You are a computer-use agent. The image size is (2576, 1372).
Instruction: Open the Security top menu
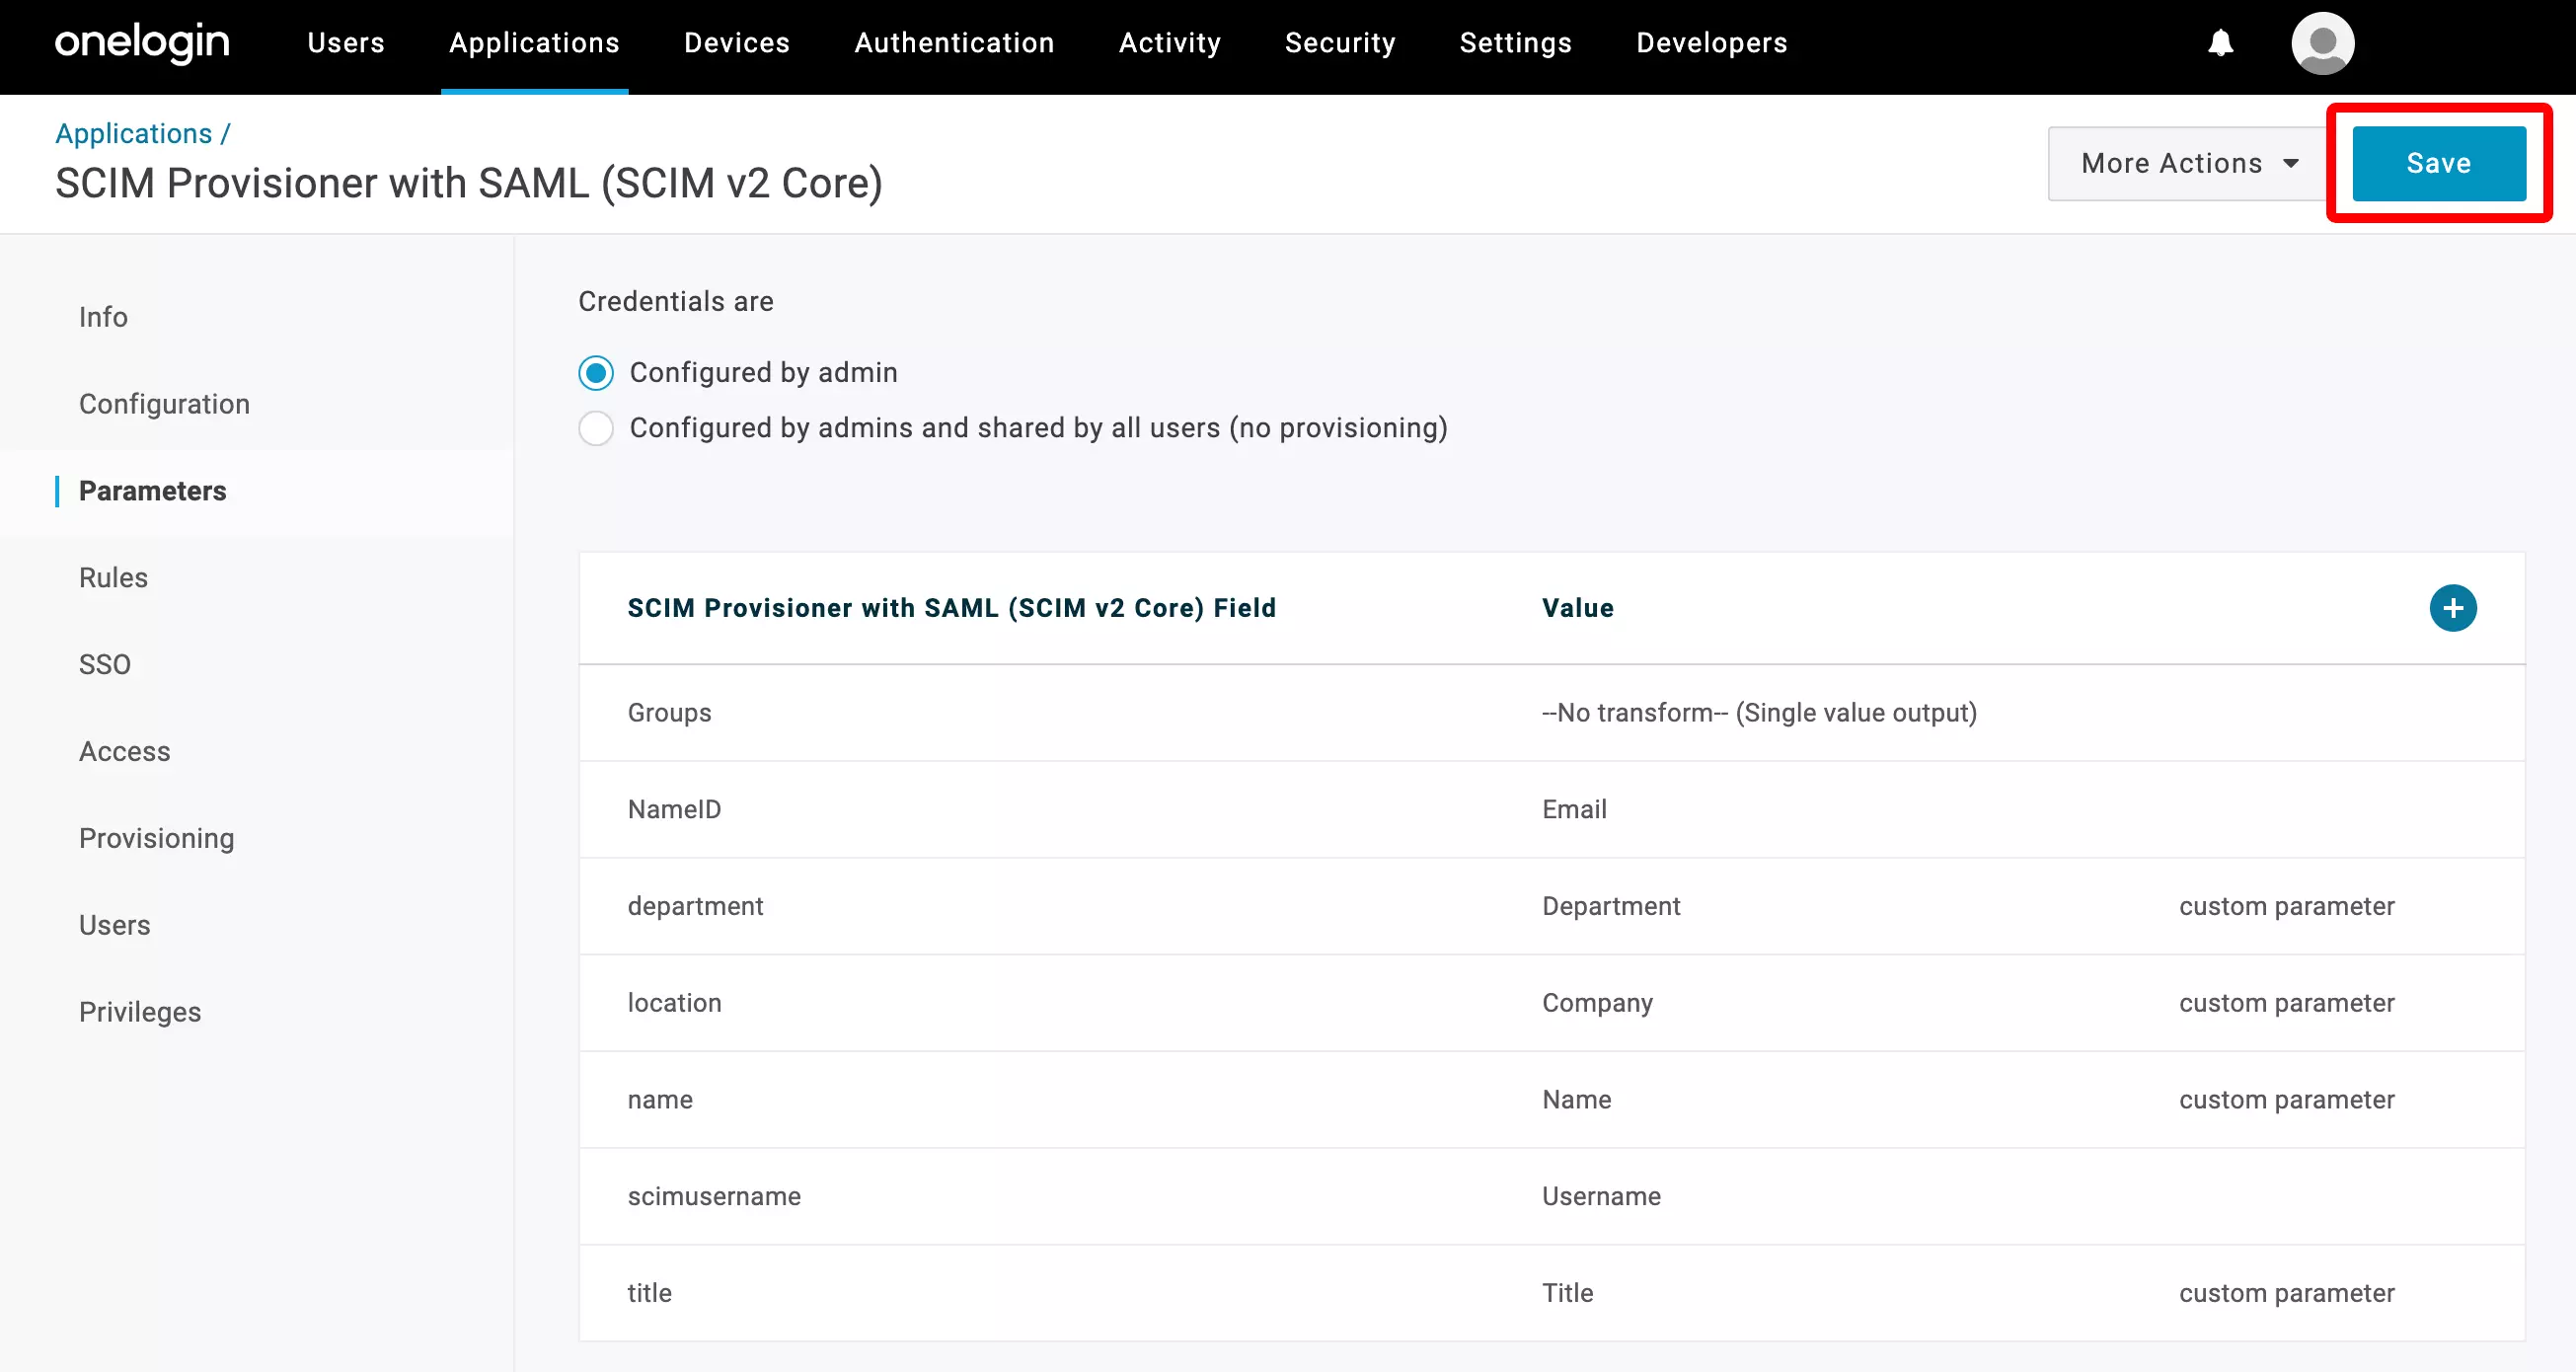[1340, 43]
